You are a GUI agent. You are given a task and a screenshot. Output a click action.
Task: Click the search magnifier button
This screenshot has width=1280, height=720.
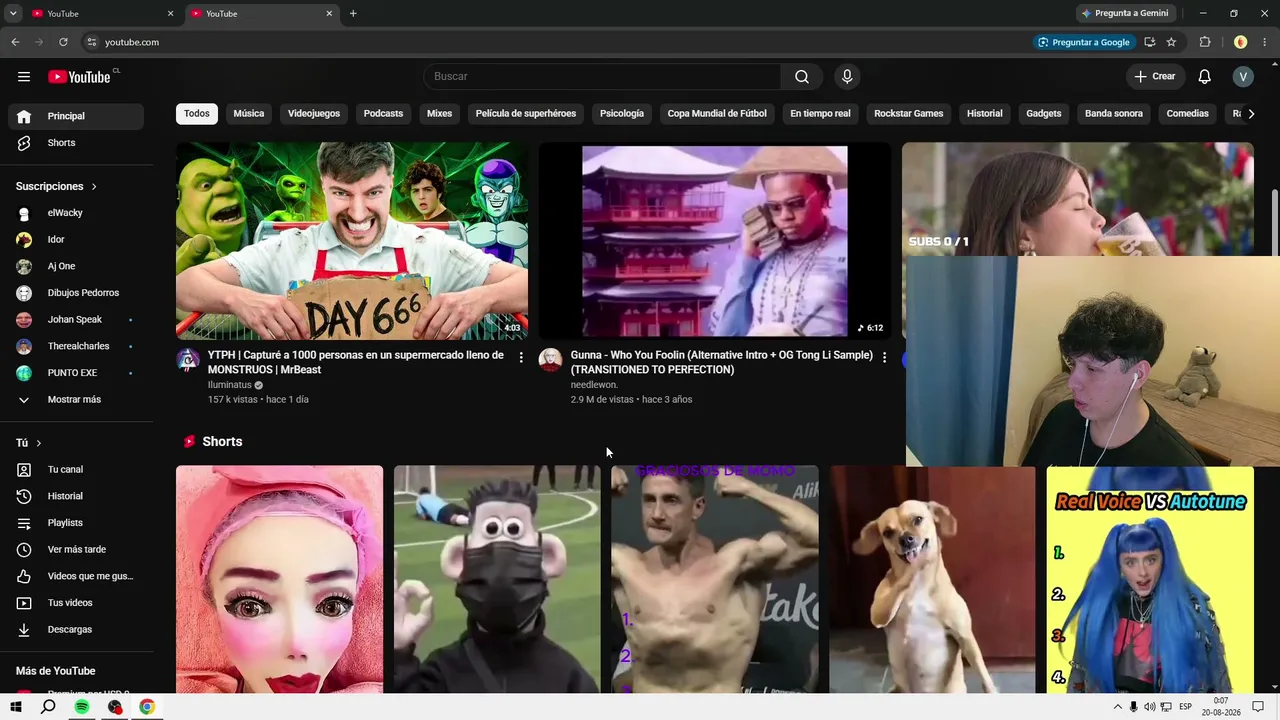(x=802, y=77)
